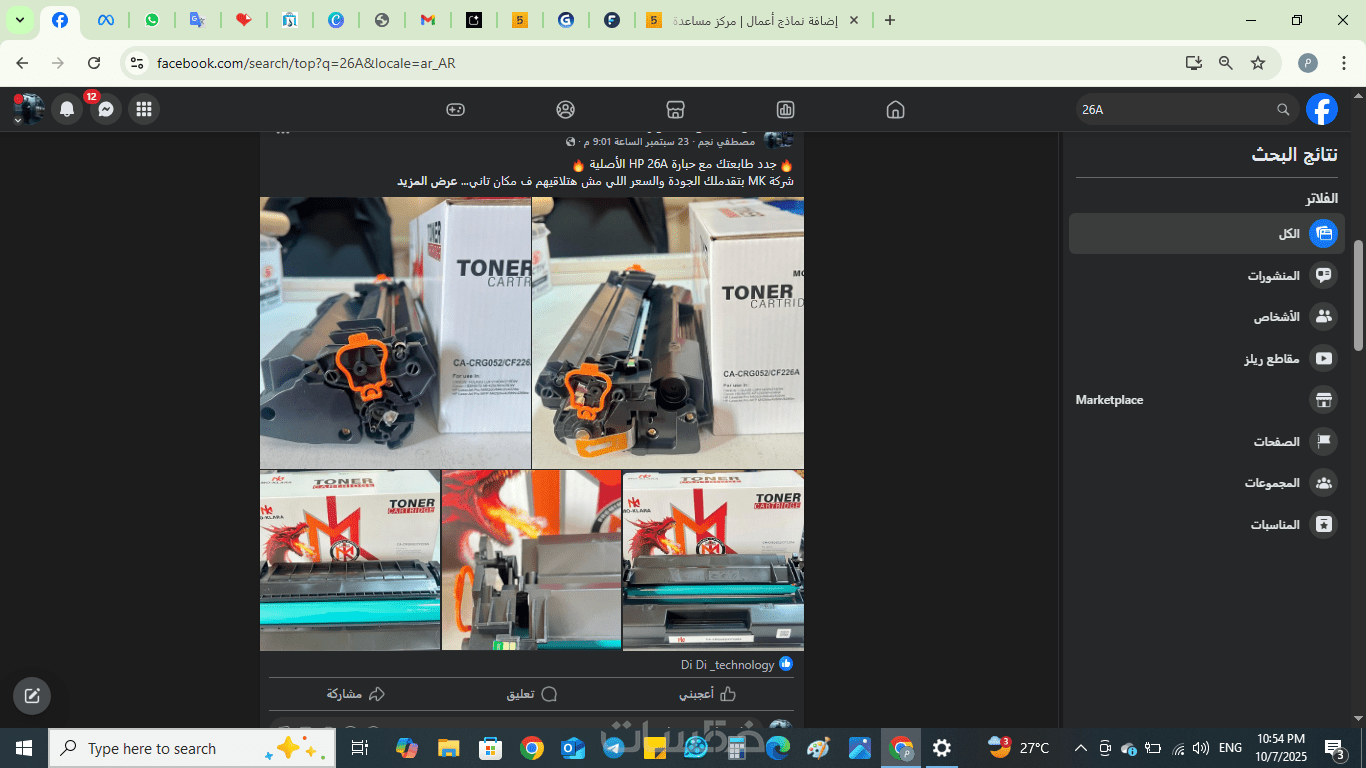Open Messenger chats icon
The width and height of the screenshot is (1366, 768).
click(x=105, y=109)
